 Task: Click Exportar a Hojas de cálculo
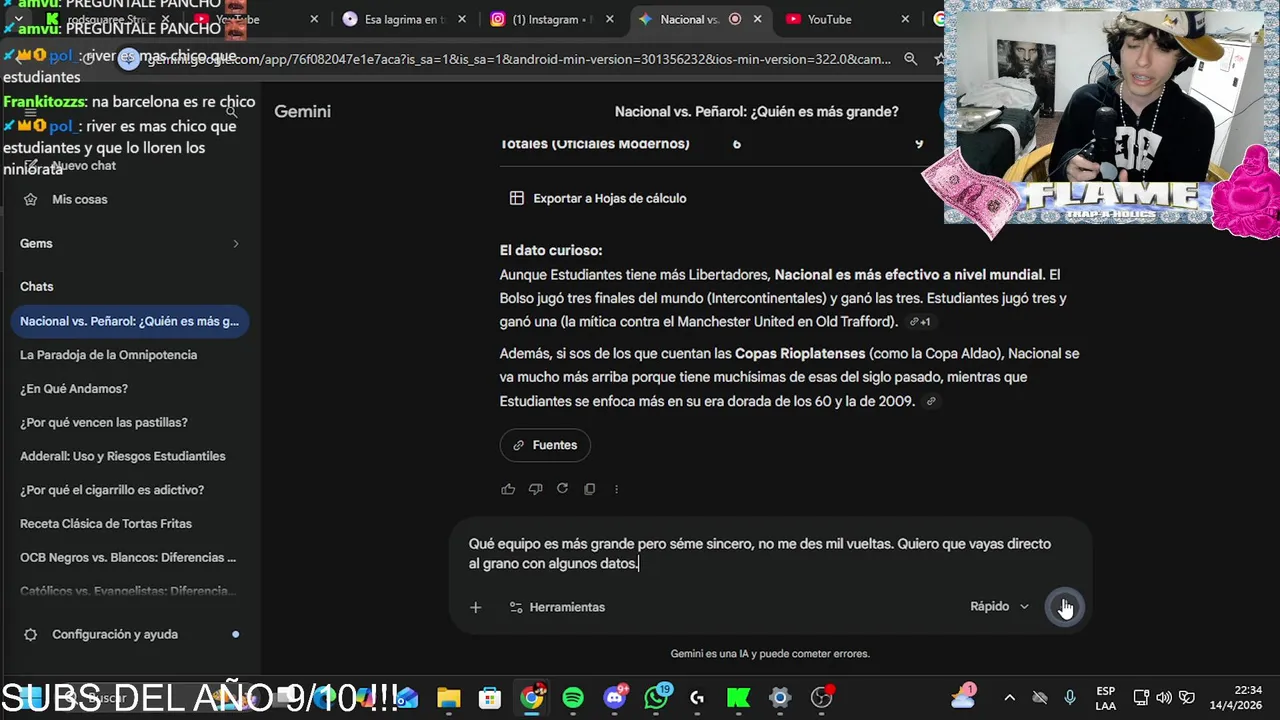pos(598,198)
